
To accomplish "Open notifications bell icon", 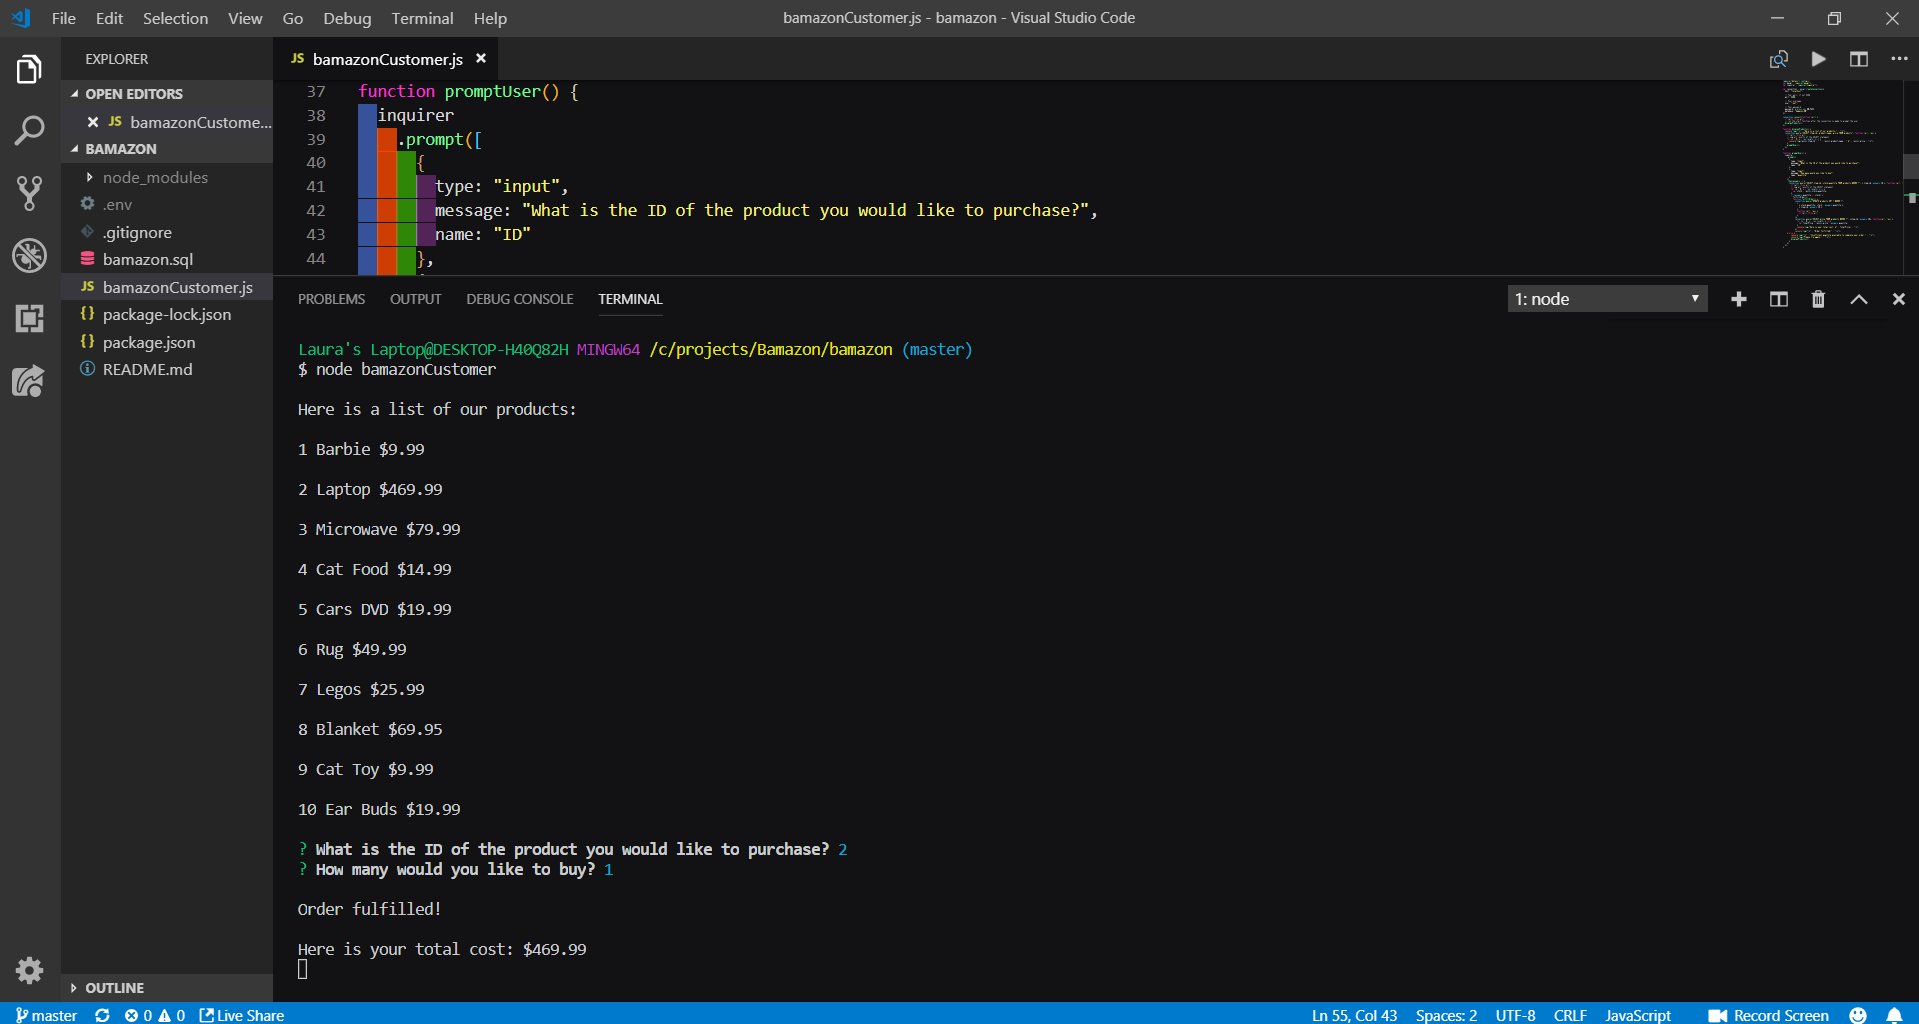I will tap(1894, 1015).
